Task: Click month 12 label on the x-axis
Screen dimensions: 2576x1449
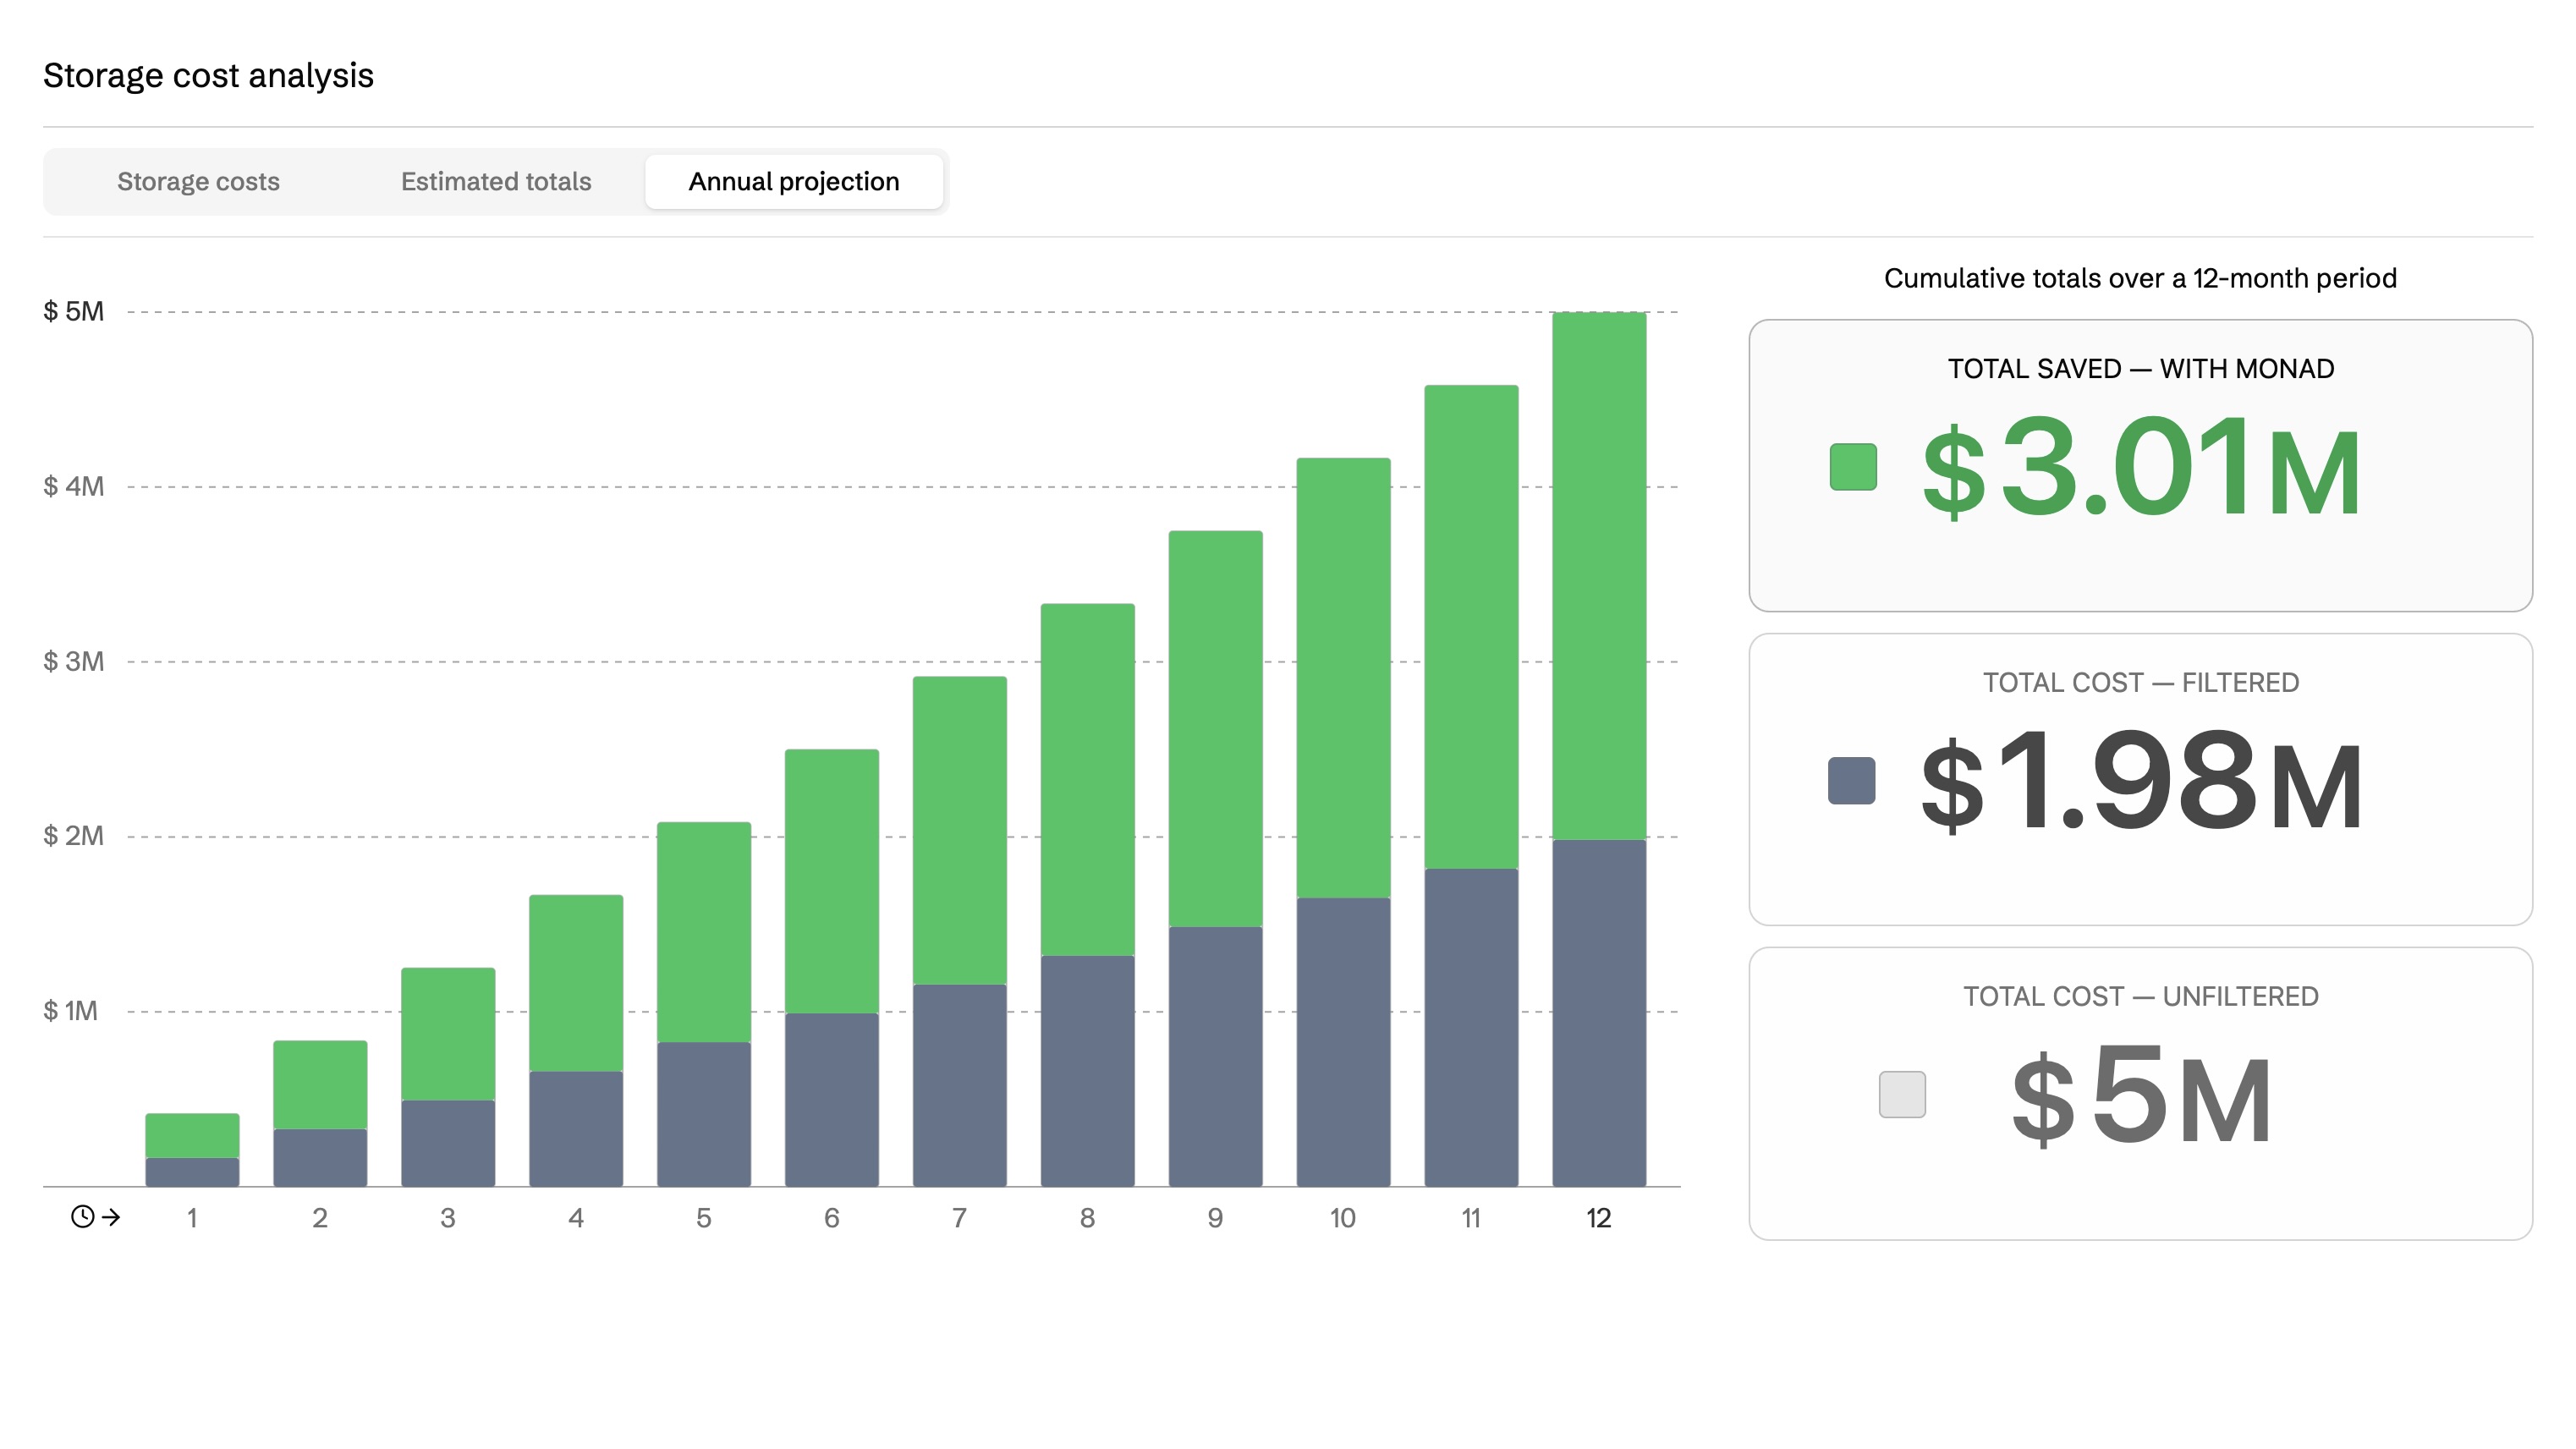Action: (x=1598, y=1217)
